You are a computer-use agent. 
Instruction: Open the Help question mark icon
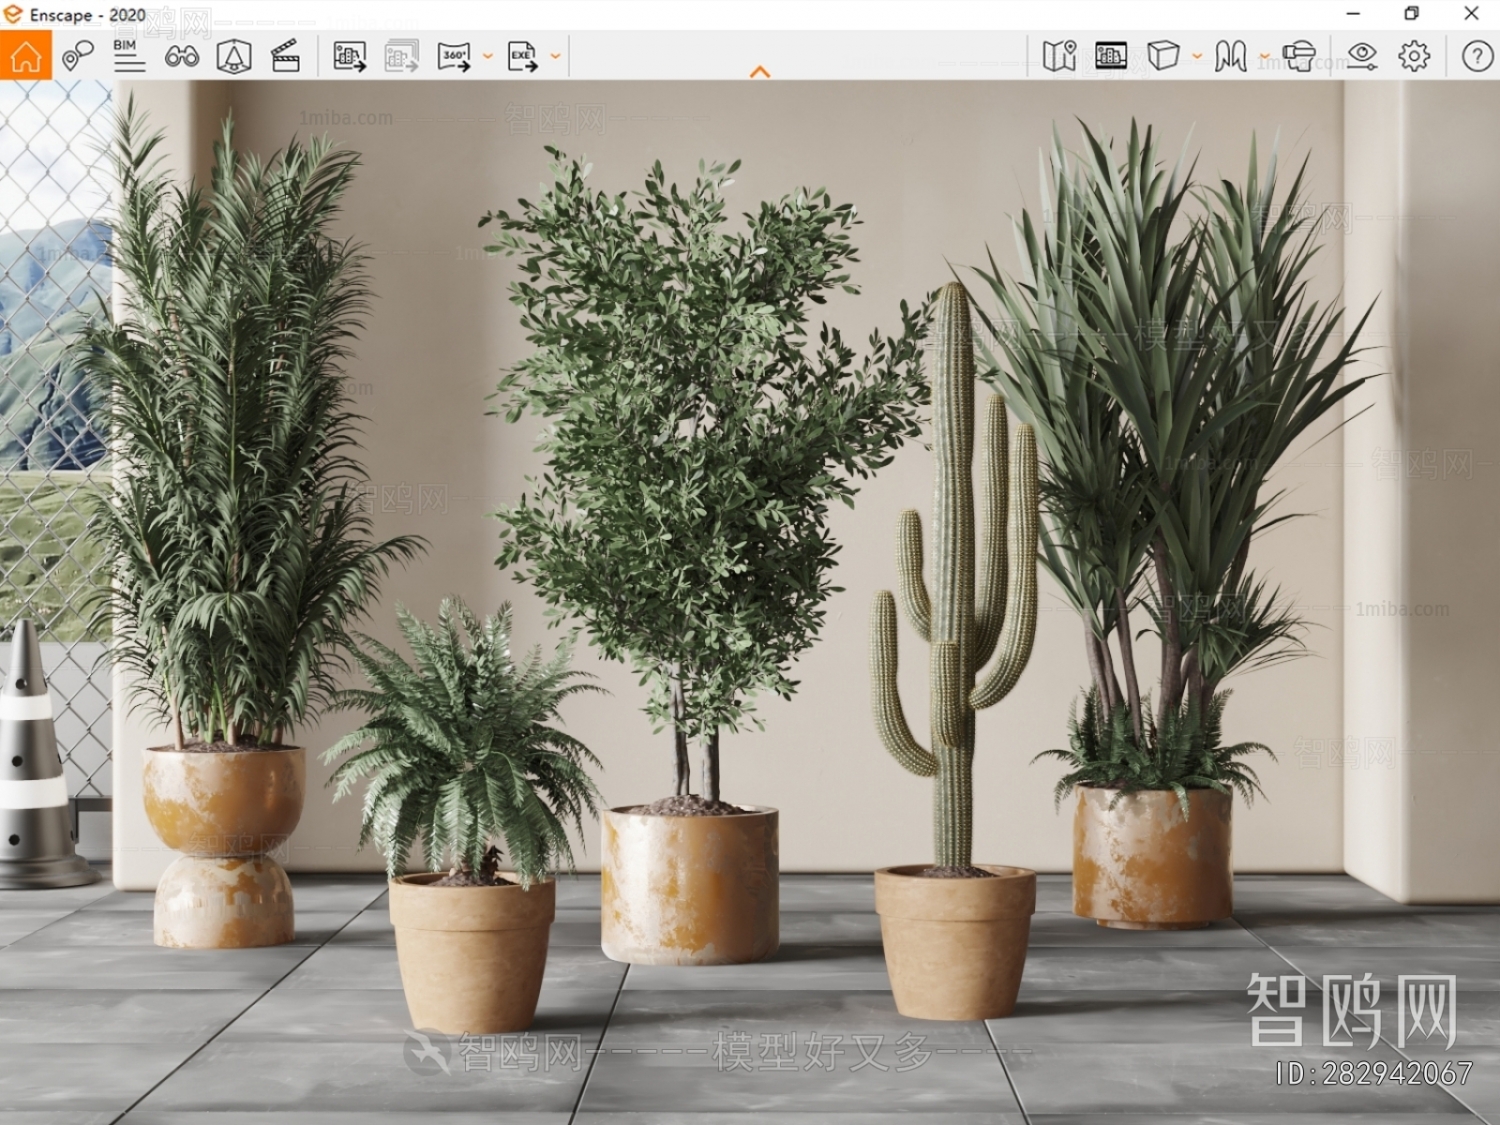1477,56
